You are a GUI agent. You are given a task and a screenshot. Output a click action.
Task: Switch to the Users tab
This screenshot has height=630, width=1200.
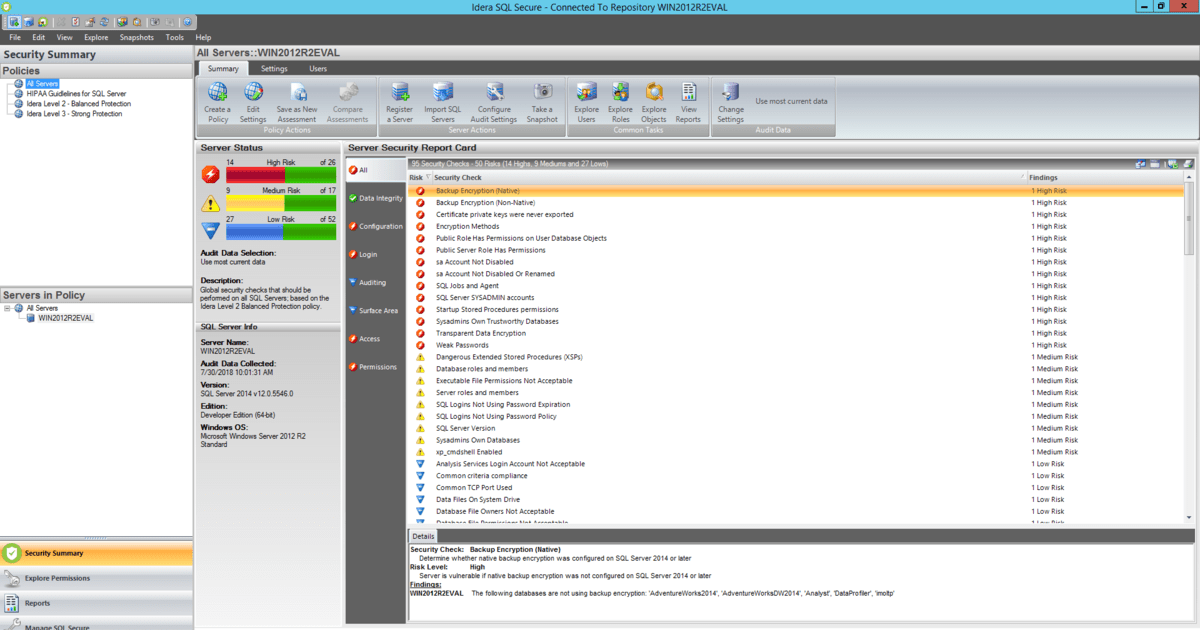318,68
